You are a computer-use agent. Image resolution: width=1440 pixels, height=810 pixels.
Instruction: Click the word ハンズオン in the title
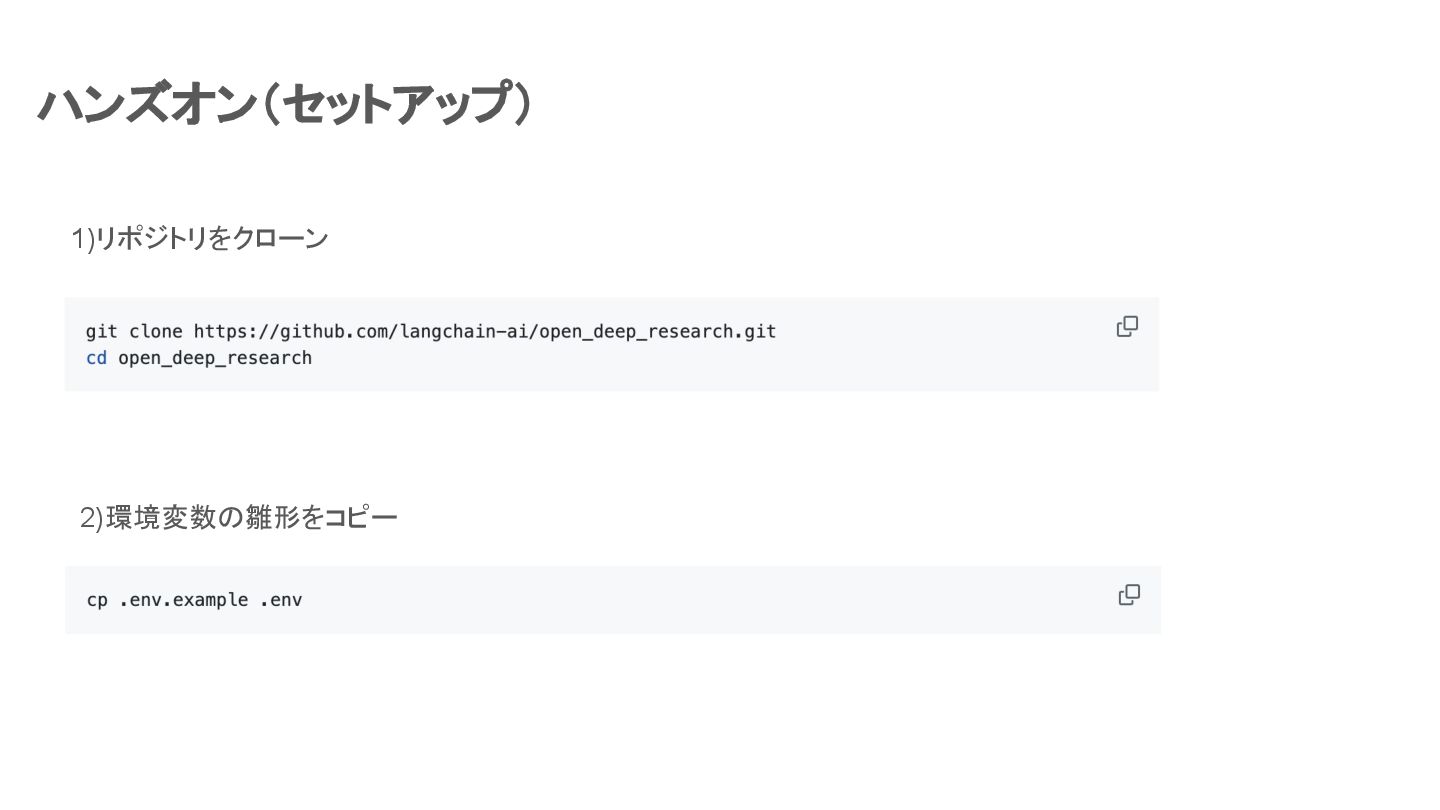pos(147,104)
